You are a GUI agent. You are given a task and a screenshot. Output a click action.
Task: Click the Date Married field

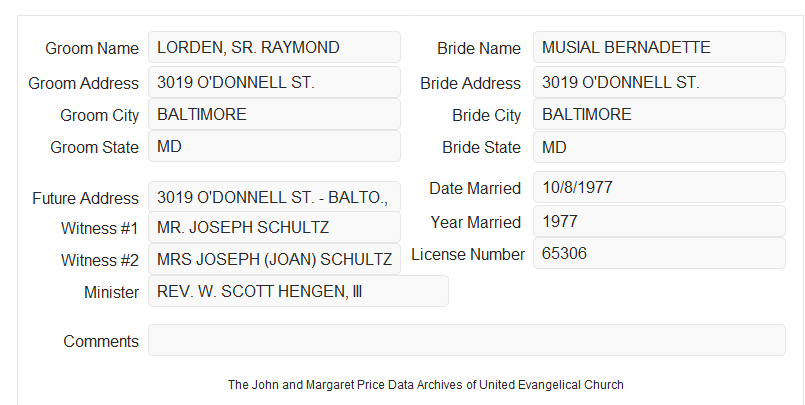pyautogui.click(x=659, y=187)
